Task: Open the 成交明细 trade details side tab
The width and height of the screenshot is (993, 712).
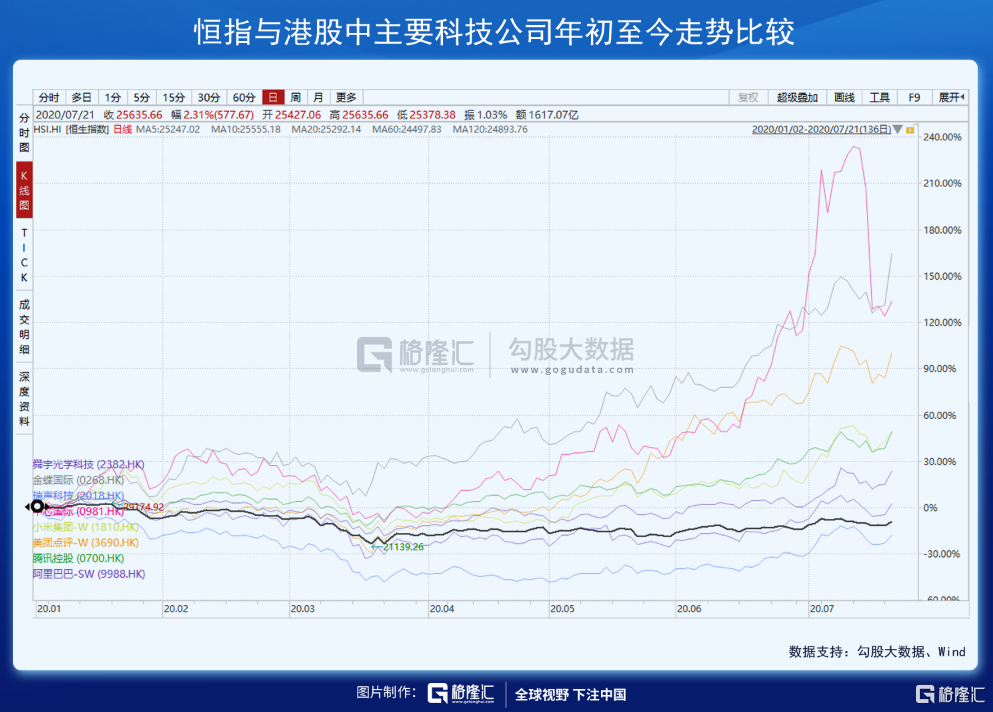Action: 24,327
